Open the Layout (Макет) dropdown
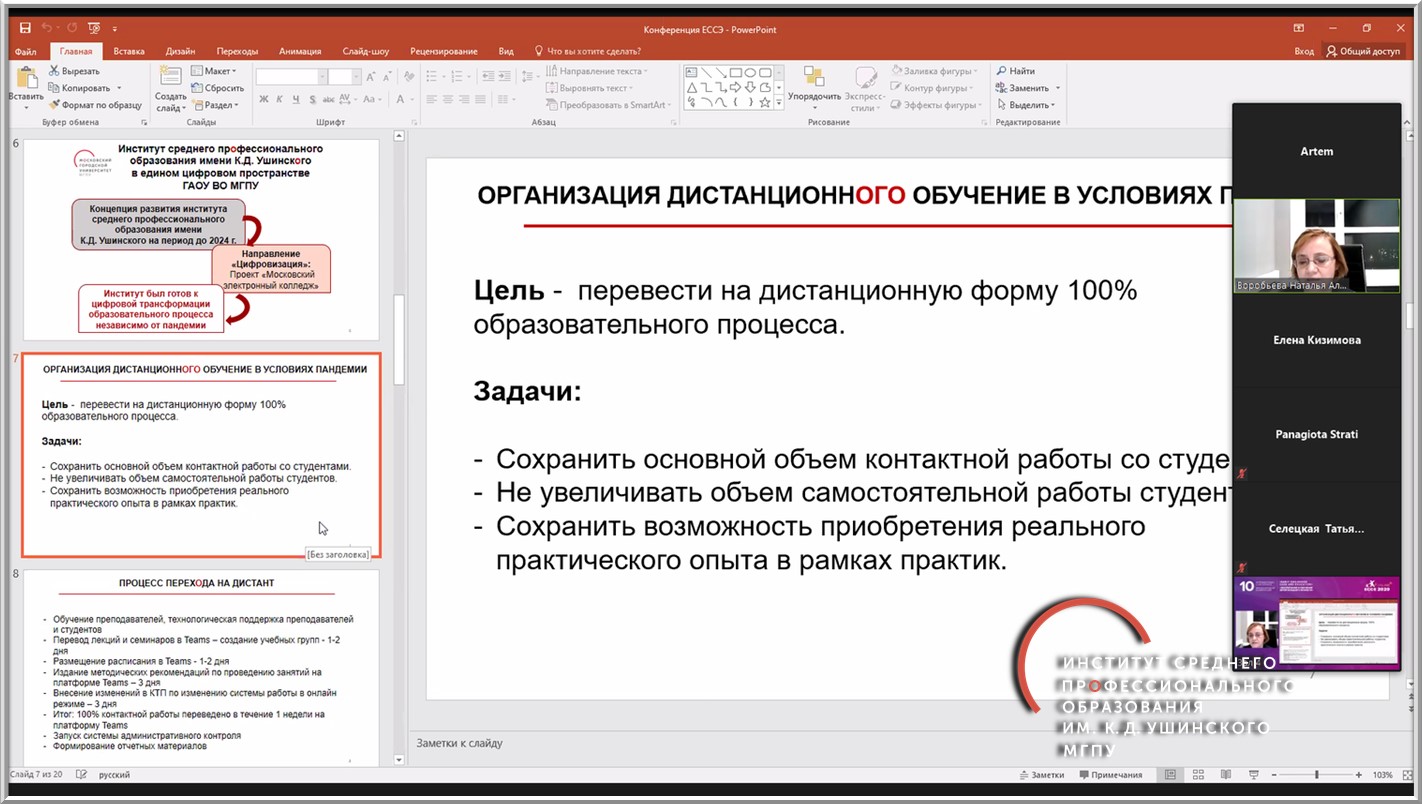Screen dimensions: 1422x804 coord(217,71)
